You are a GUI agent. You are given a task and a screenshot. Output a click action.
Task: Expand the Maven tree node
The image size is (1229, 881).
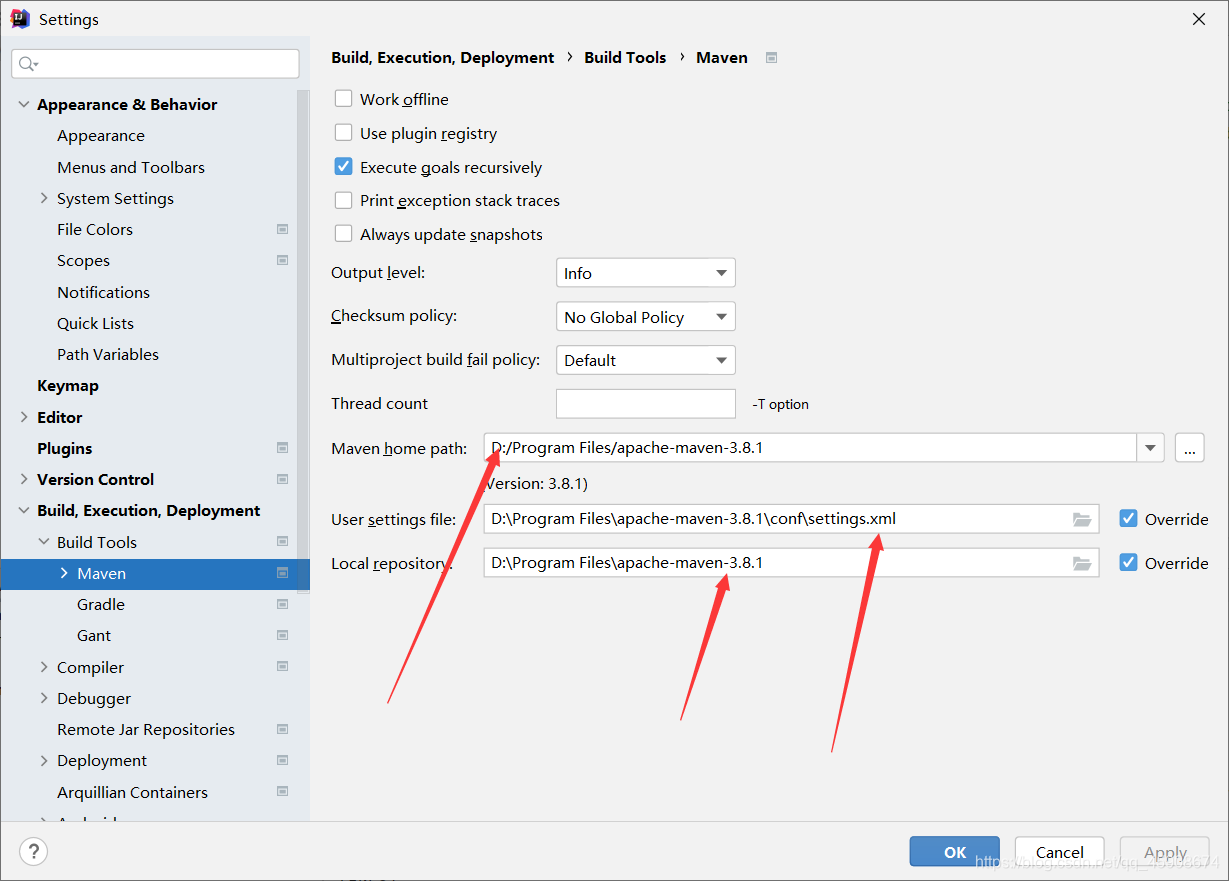[x=64, y=573]
